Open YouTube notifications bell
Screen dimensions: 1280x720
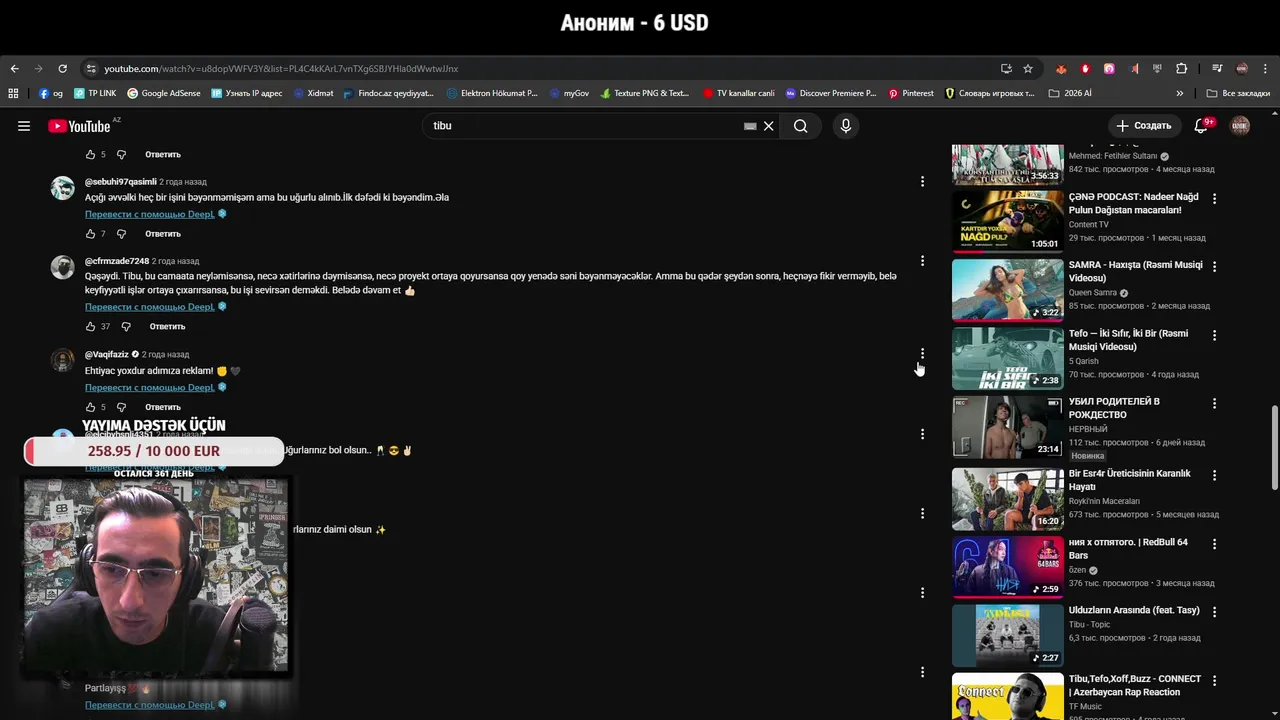pos(1203,126)
